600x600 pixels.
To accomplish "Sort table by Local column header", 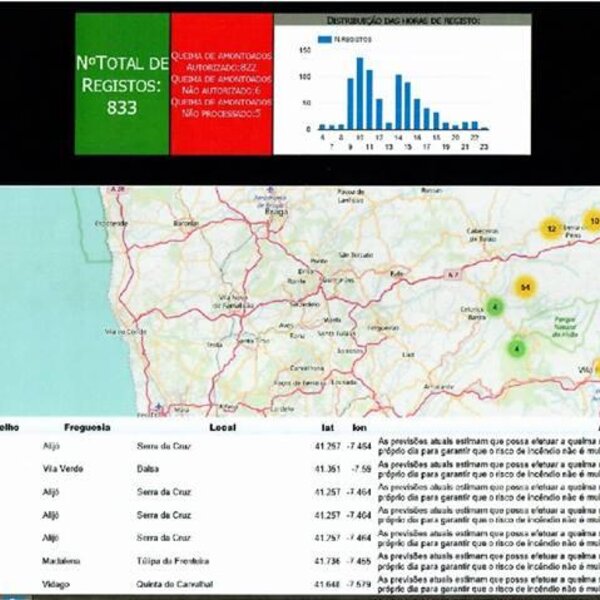I will 222,427.
